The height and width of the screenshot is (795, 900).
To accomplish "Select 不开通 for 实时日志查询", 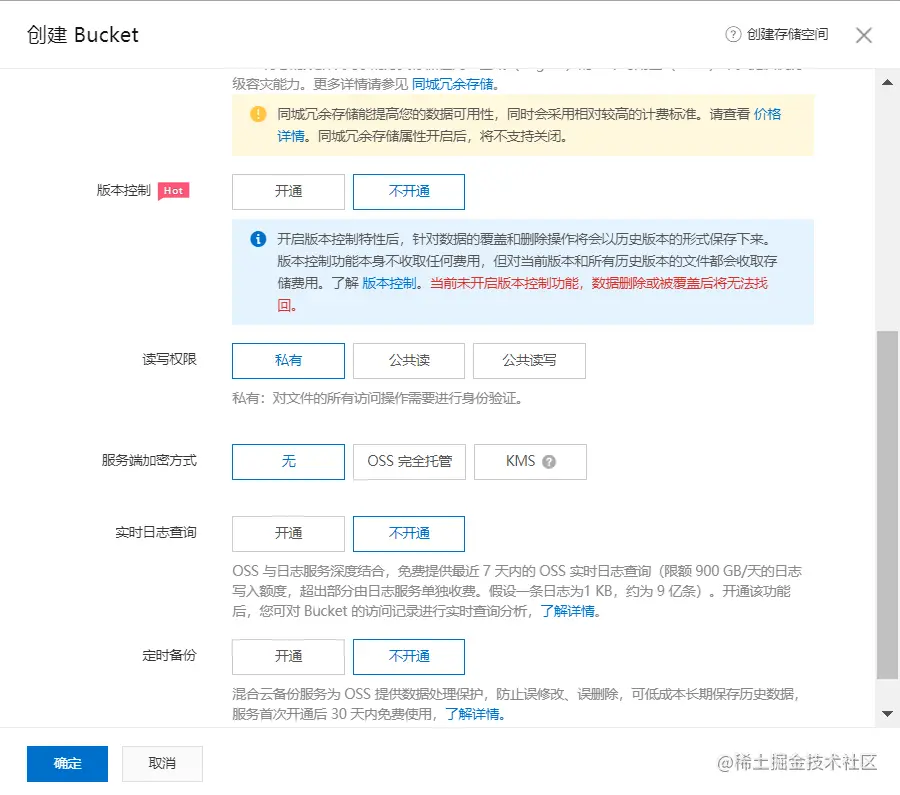I will pyautogui.click(x=409, y=533).
